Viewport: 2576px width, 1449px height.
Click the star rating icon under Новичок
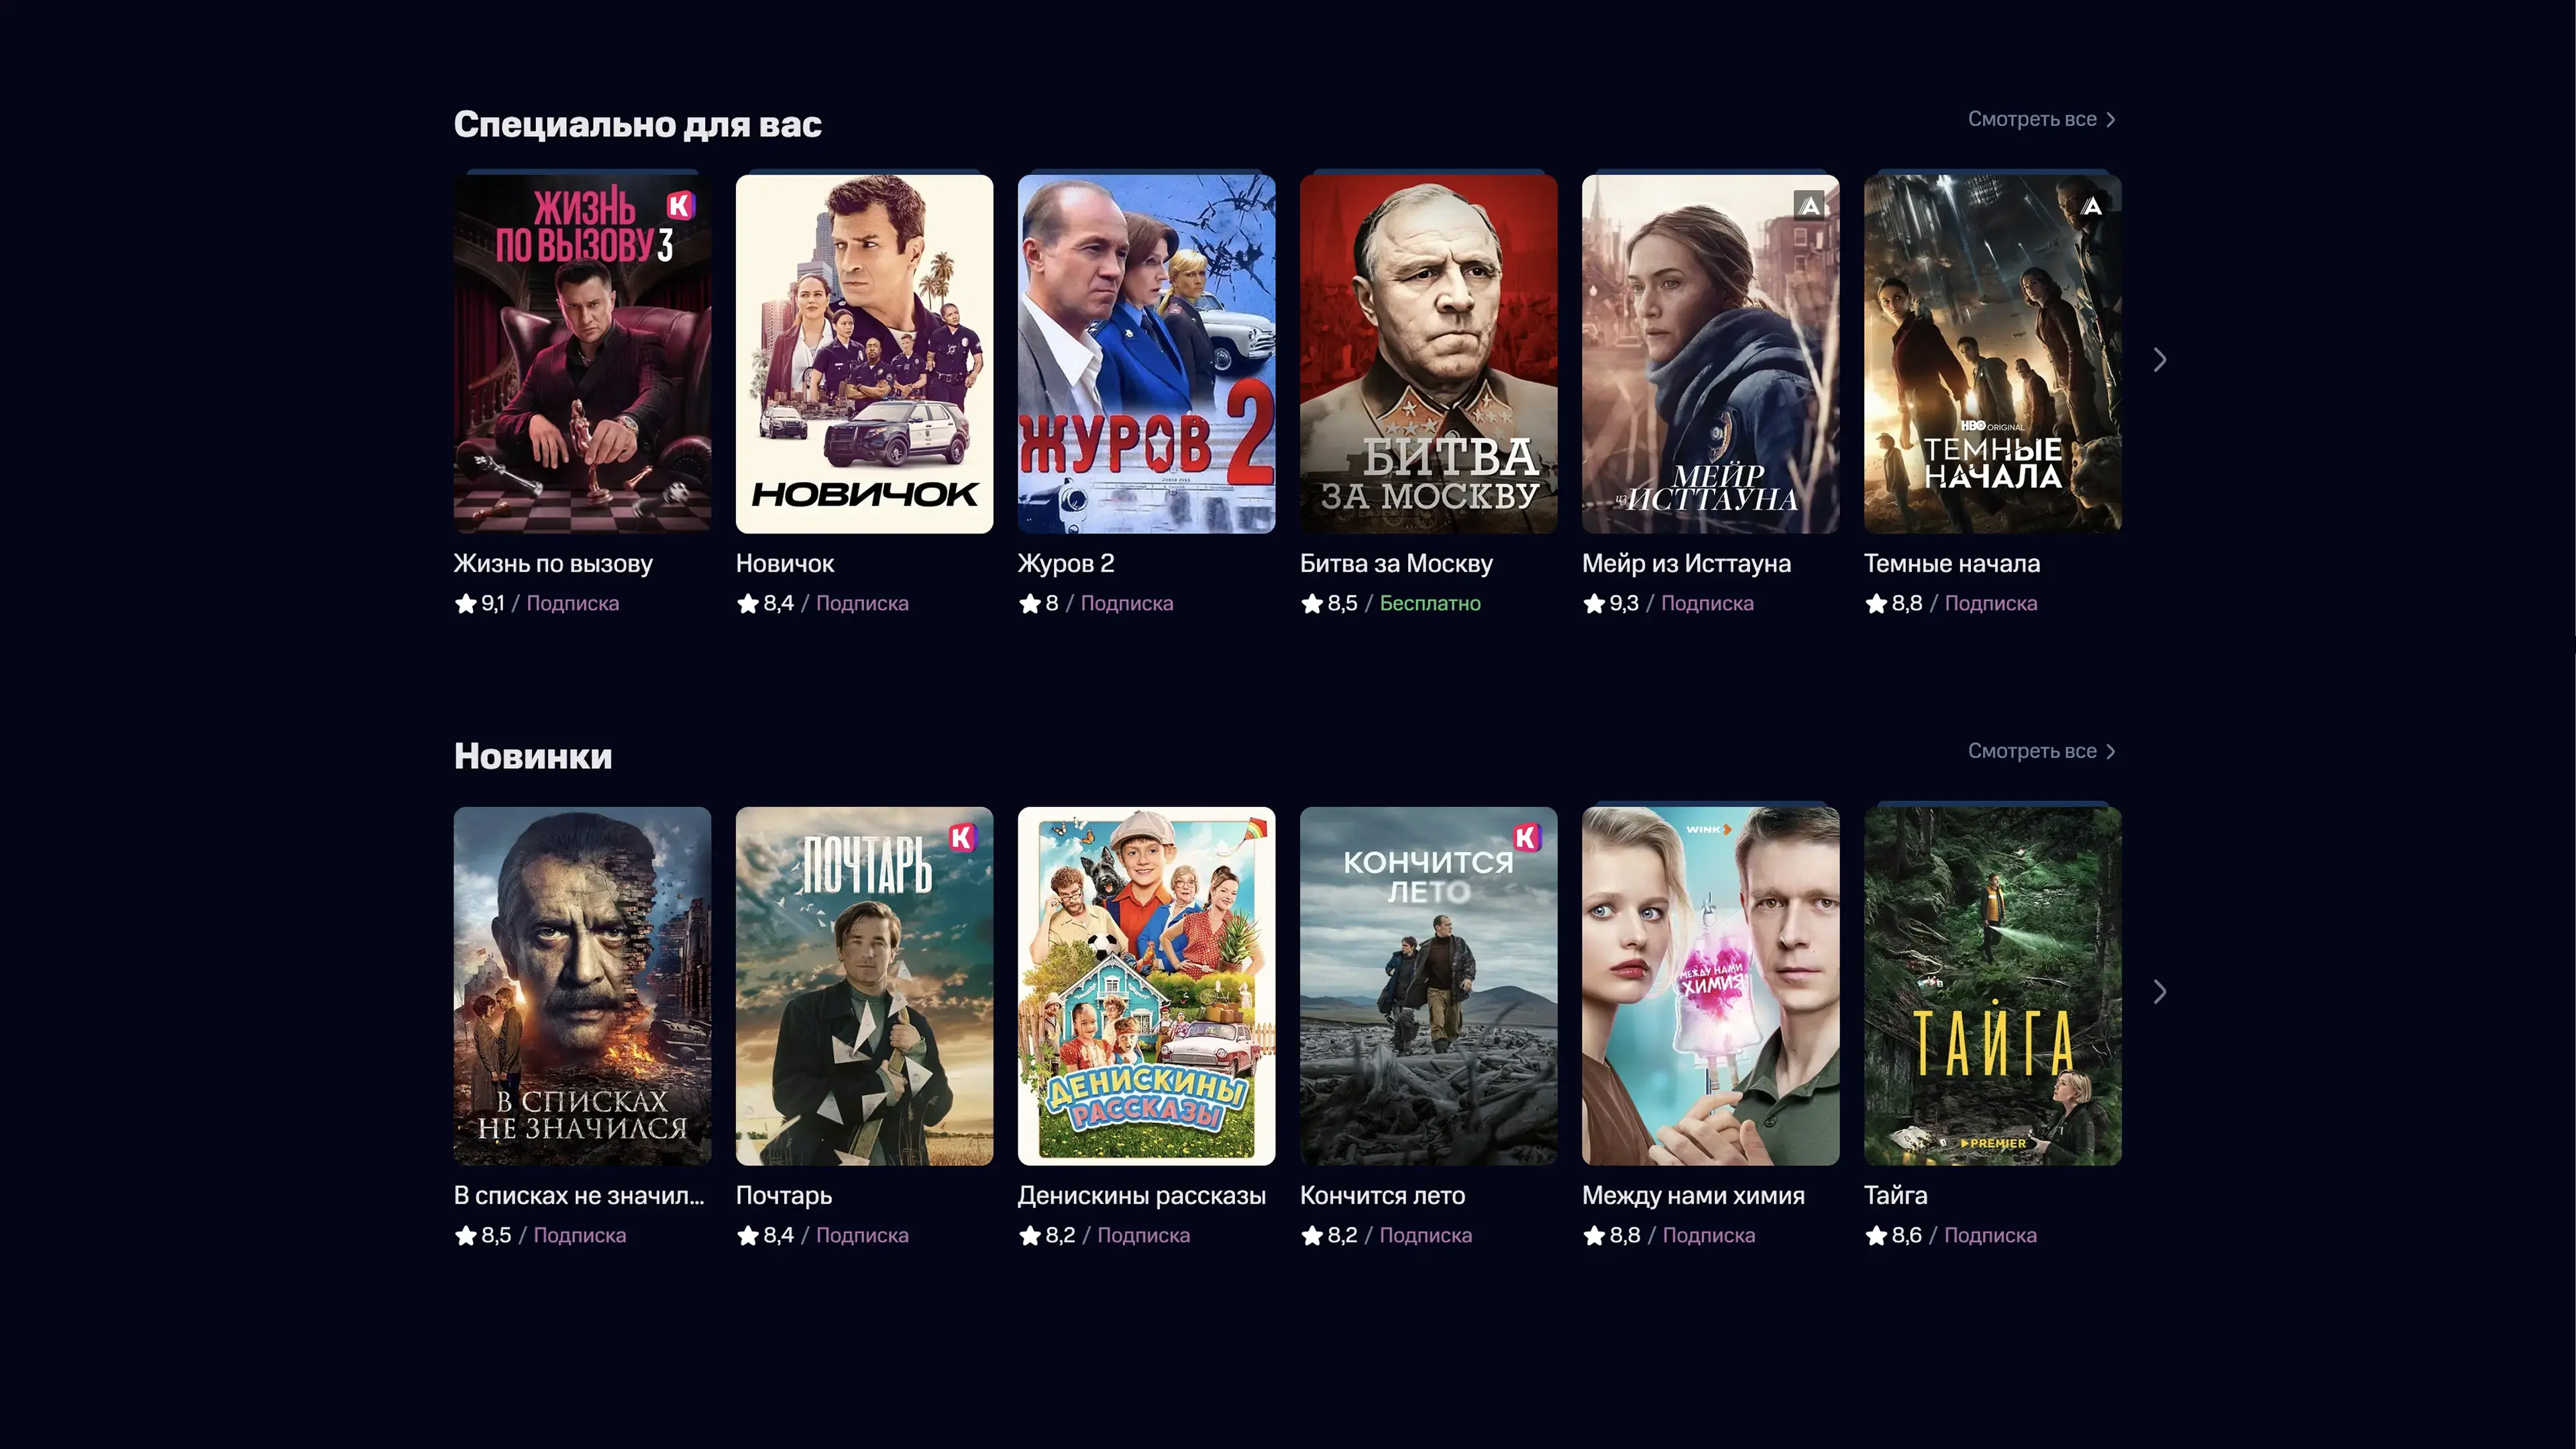pyautogui.click(x=747, y=604)
